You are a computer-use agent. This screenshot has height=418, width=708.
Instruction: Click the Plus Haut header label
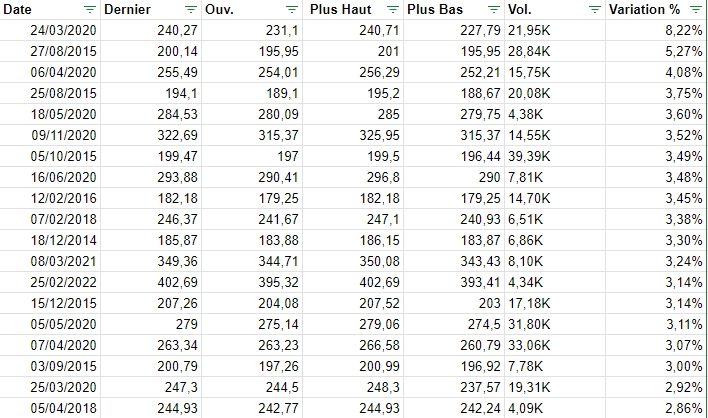coord(343,9)
